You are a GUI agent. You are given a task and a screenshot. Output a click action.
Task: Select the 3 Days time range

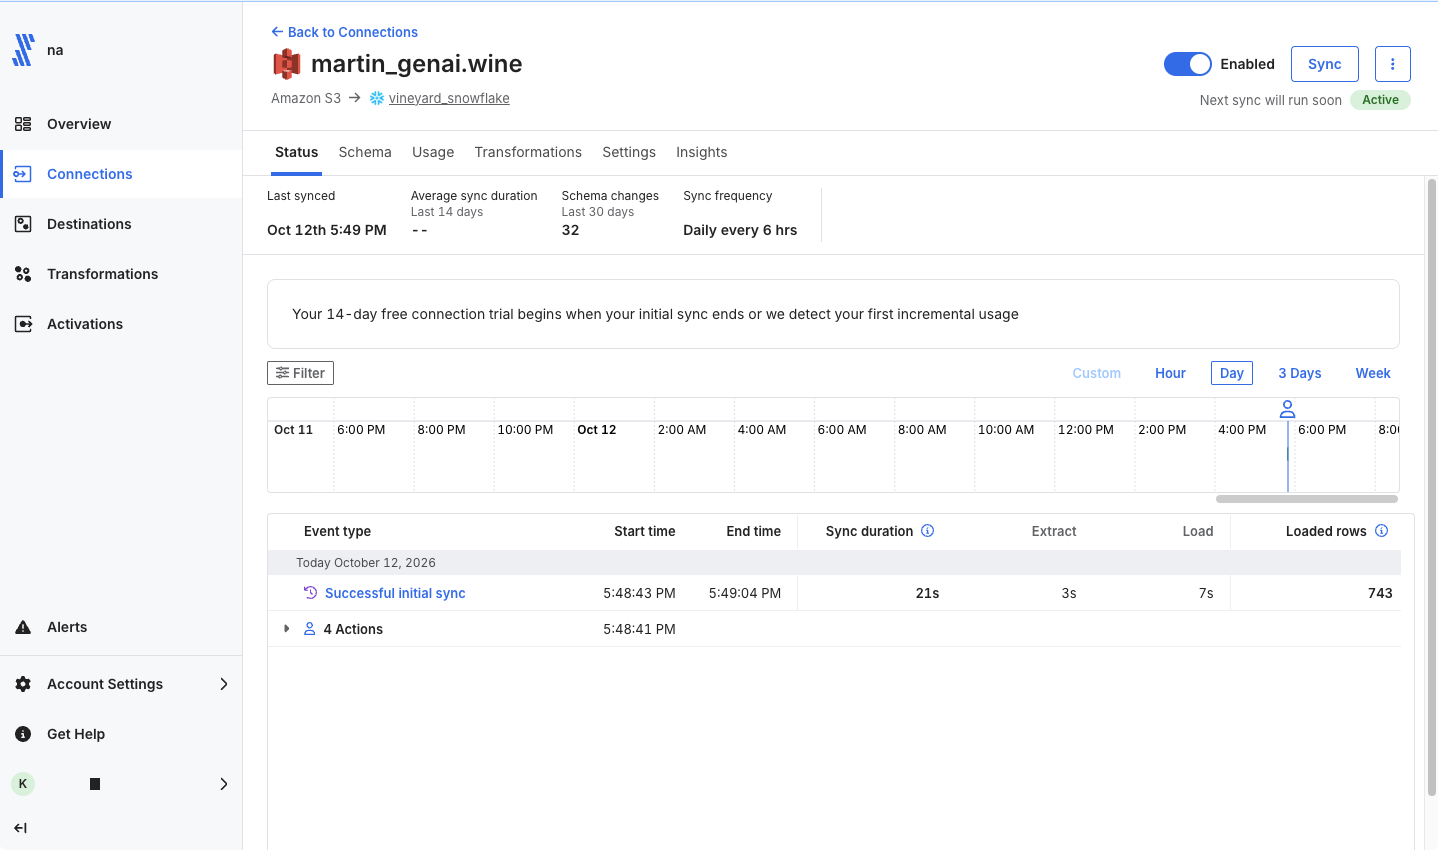point(1300,373)
